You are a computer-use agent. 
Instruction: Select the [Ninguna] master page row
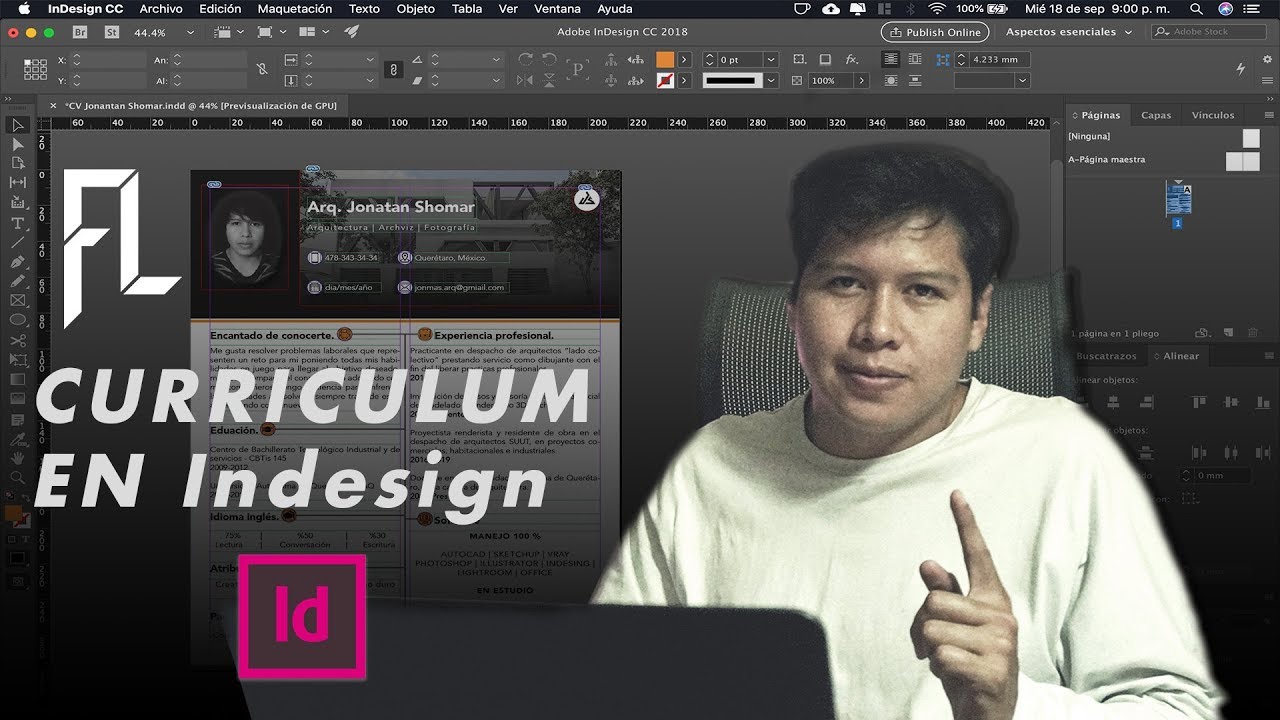[x=1164, y=137]
